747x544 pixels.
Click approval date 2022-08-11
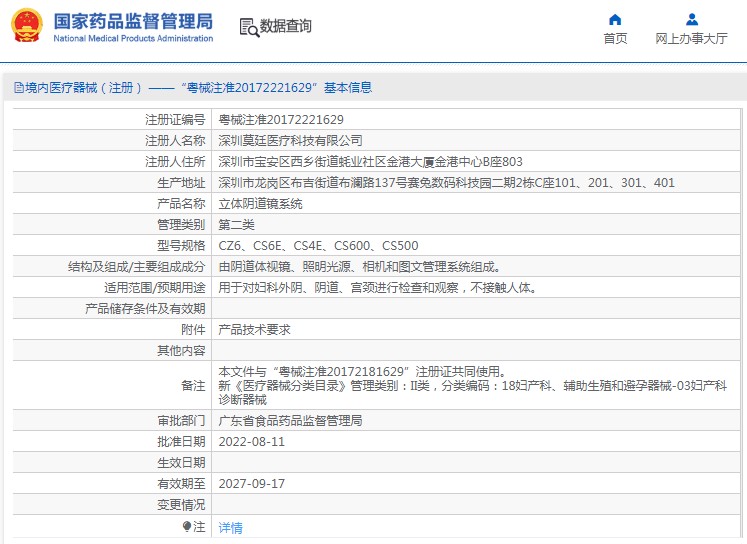252,442
